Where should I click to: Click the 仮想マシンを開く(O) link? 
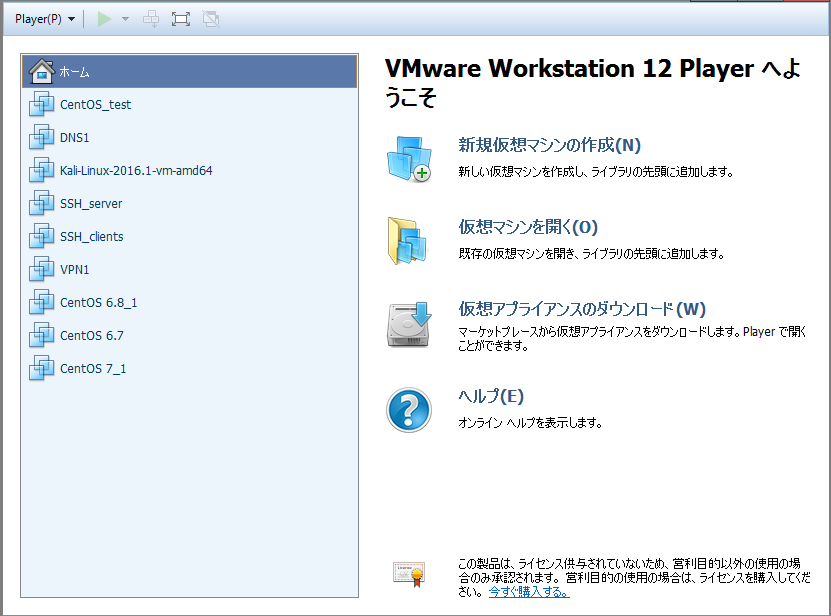(x=528, y=227)
